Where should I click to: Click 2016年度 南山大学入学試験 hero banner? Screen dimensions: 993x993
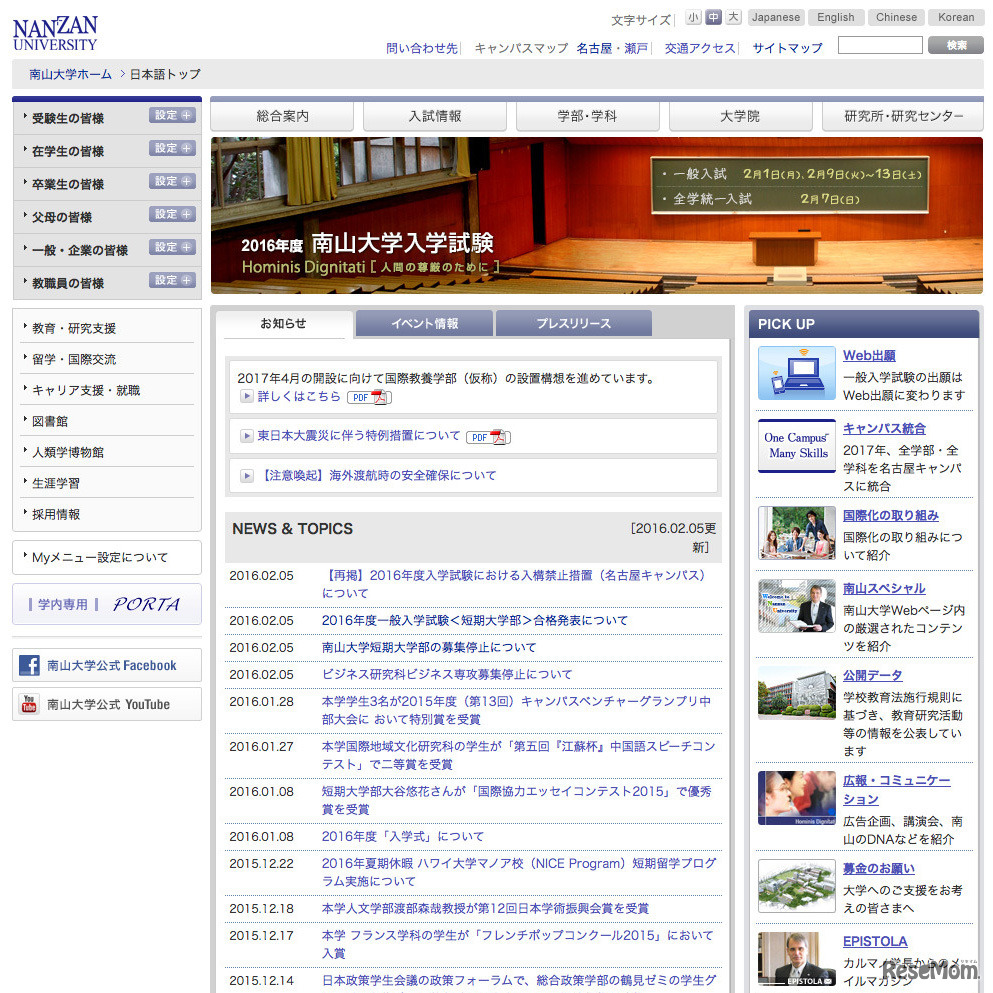[597, 215]
